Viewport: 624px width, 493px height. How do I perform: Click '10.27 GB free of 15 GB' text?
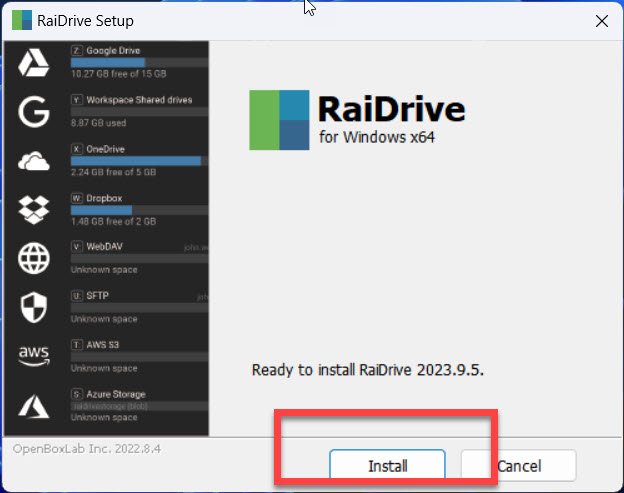click(119, 74)
